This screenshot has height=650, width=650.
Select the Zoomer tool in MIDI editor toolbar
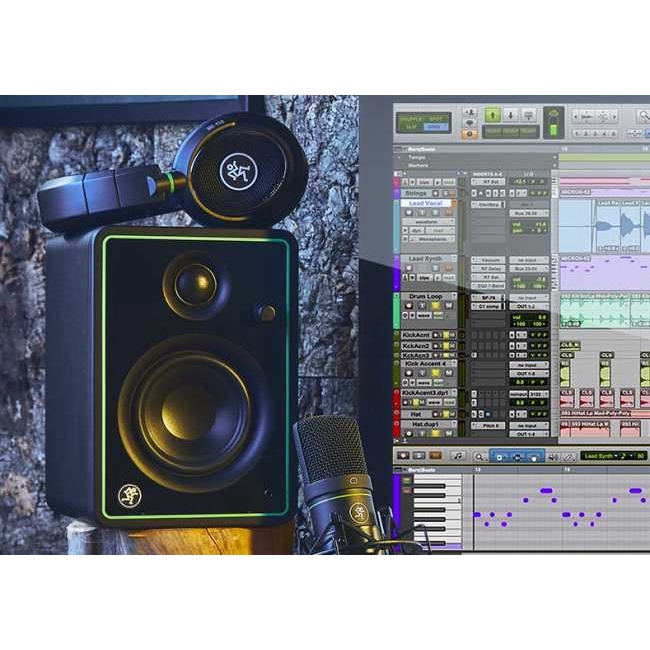point(480,457)
